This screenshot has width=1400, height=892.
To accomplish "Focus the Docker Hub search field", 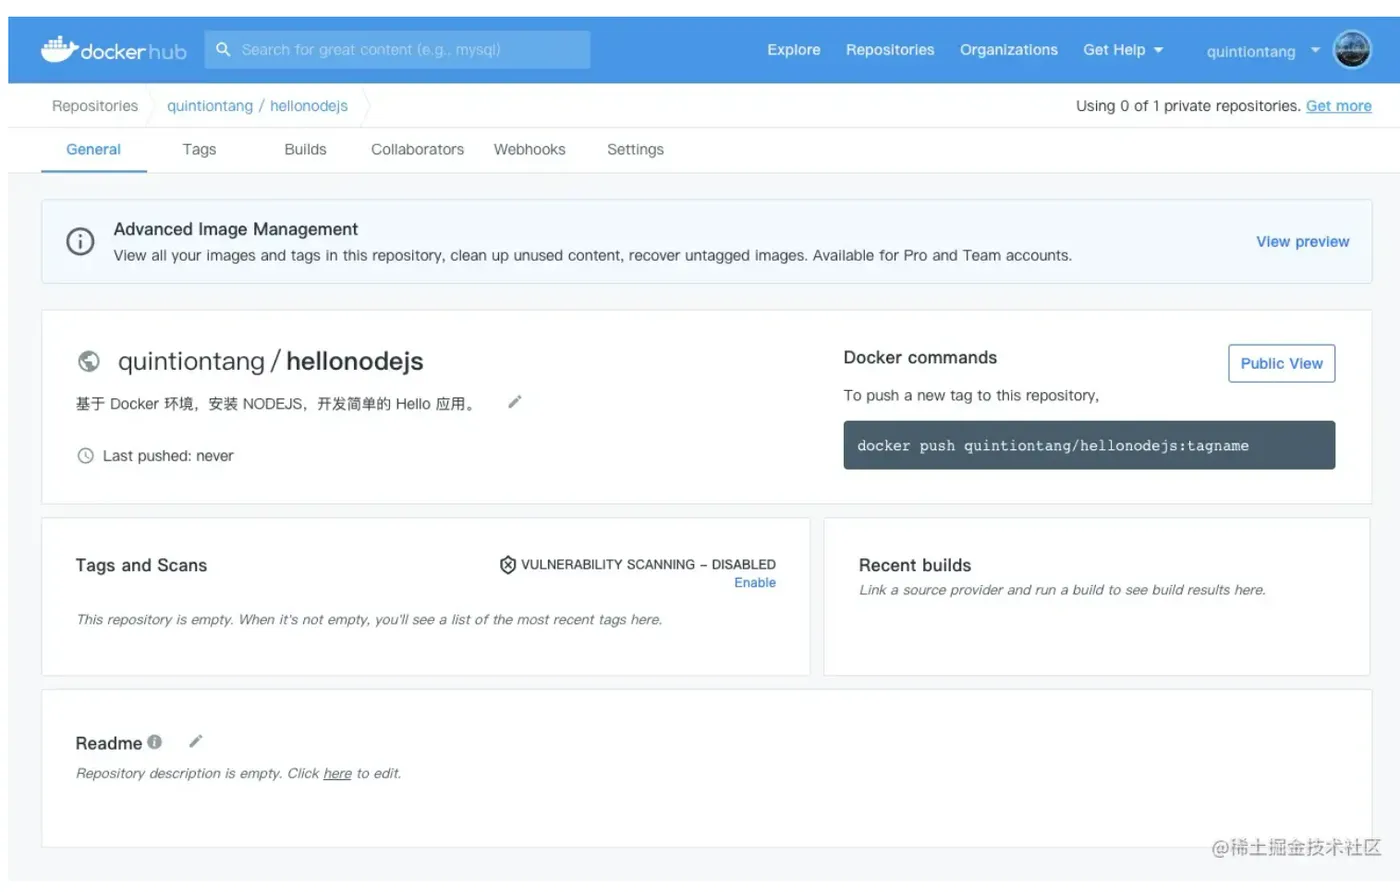I will [x=398, y=49].
